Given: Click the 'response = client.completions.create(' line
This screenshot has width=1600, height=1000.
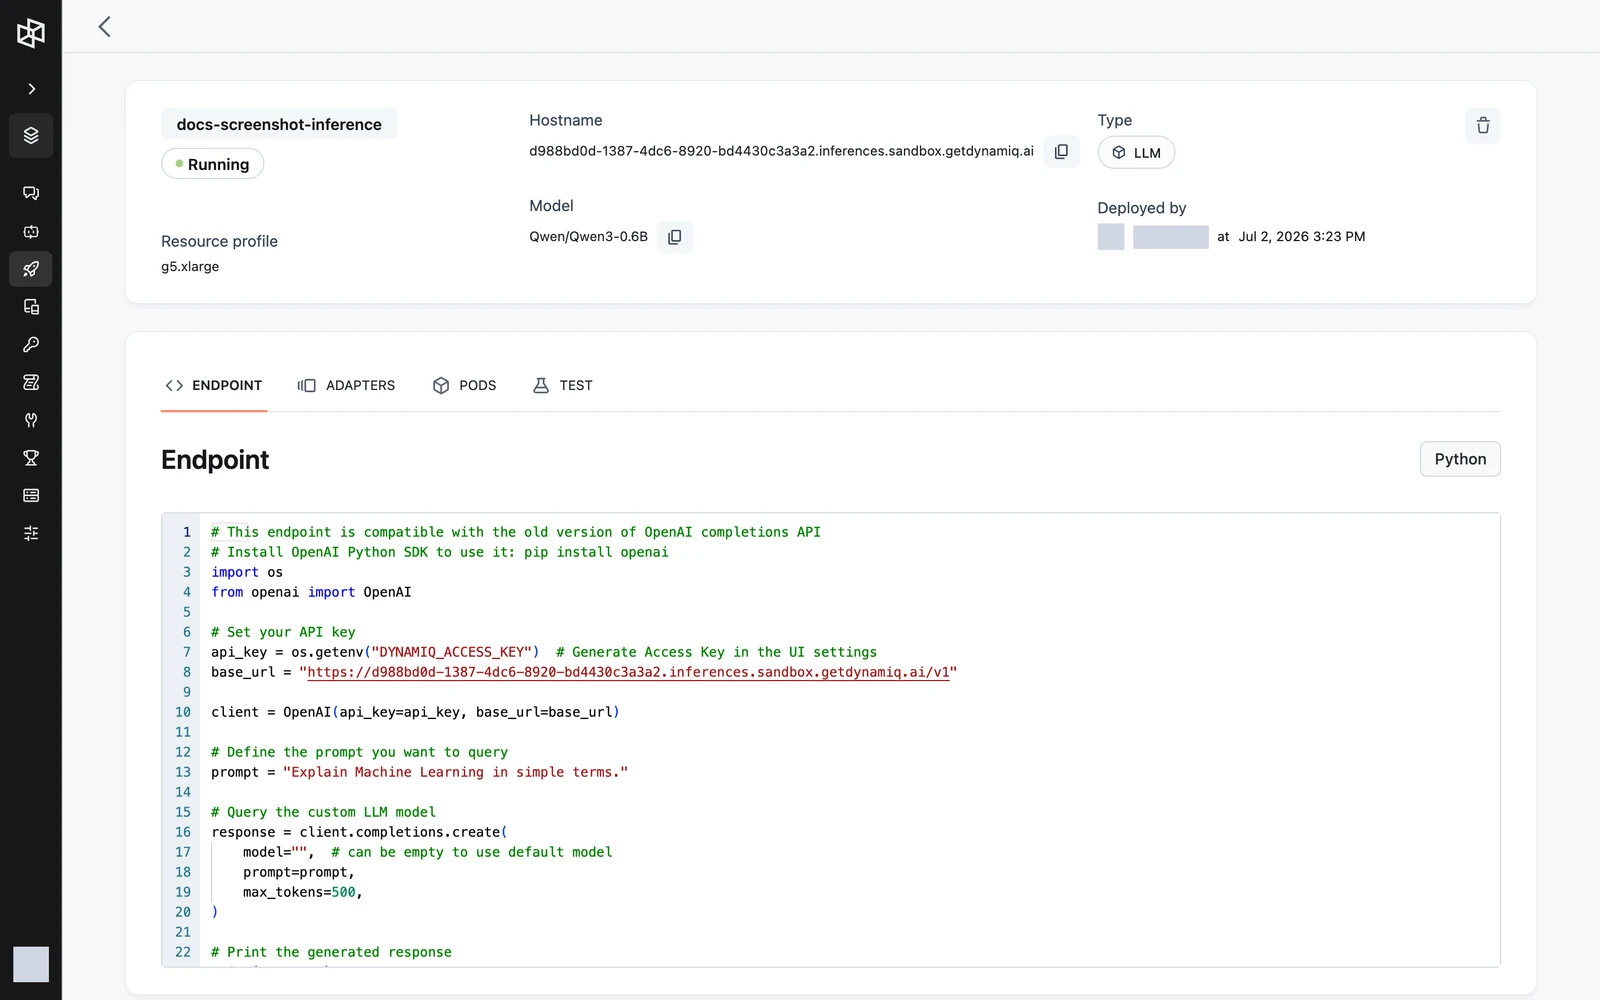Looking at the screenshot, I should (359, 832).
